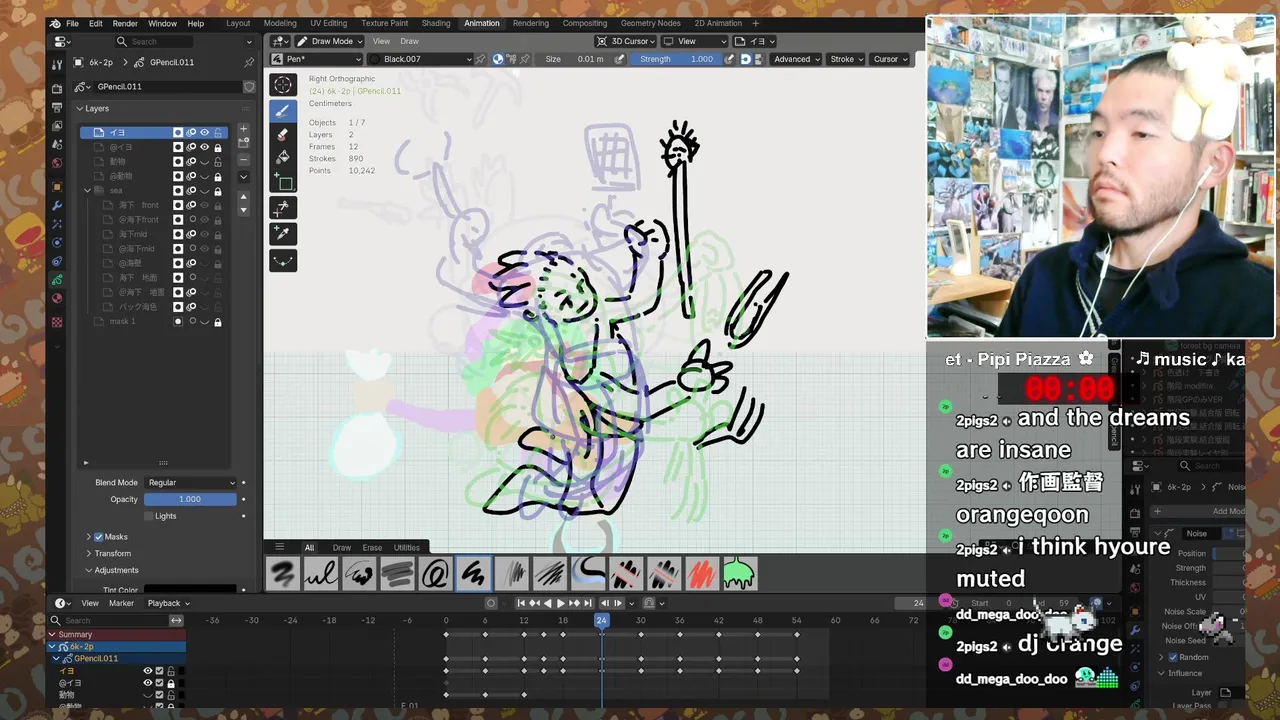Open the Render menu
The width and height of the screenshot is (1280, 720).
(125, 23)
